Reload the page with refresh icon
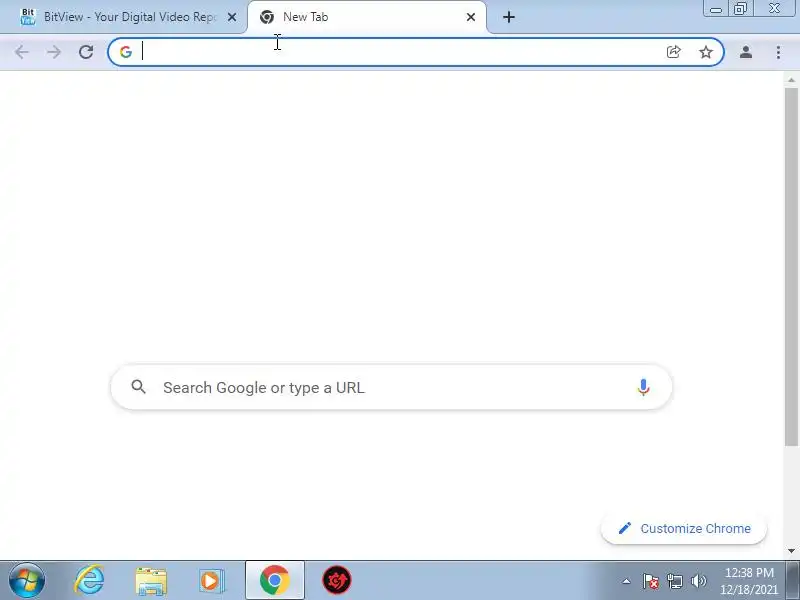The image size is (800, 600). (x=86, y=52)
